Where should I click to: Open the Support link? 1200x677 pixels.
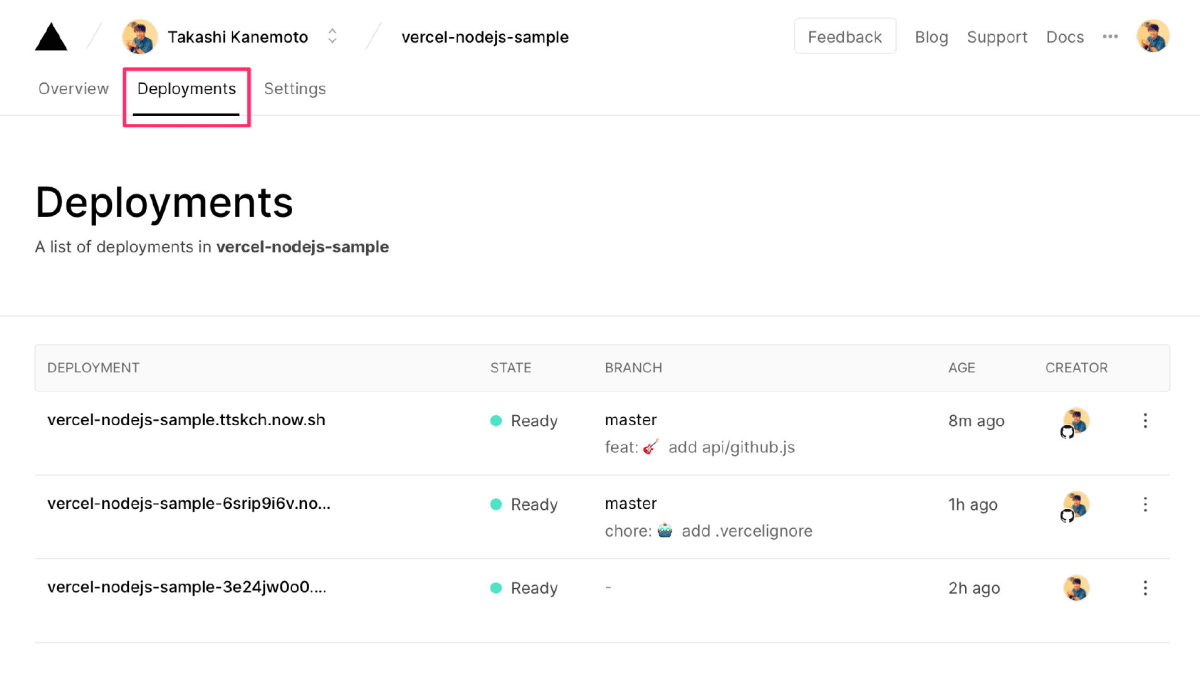coord(997,37)
